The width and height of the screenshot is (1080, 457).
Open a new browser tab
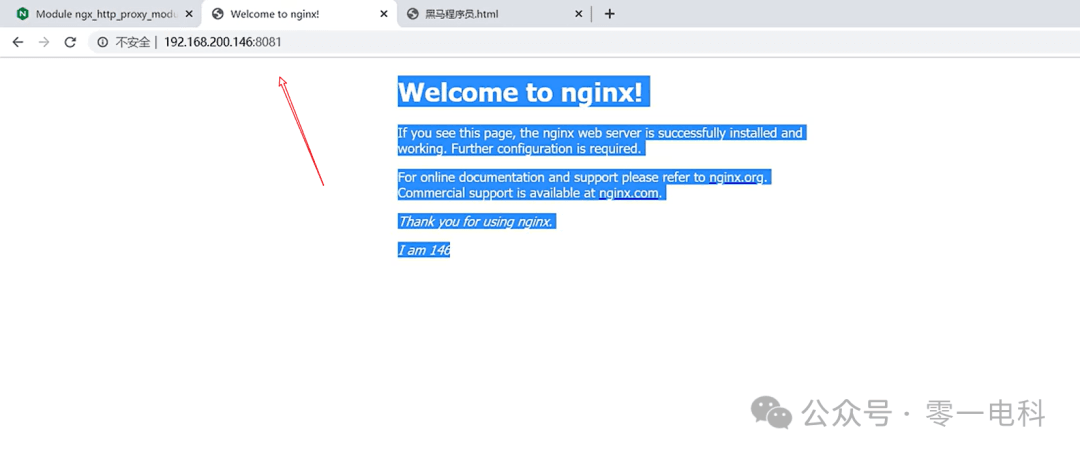pos(609,14)
